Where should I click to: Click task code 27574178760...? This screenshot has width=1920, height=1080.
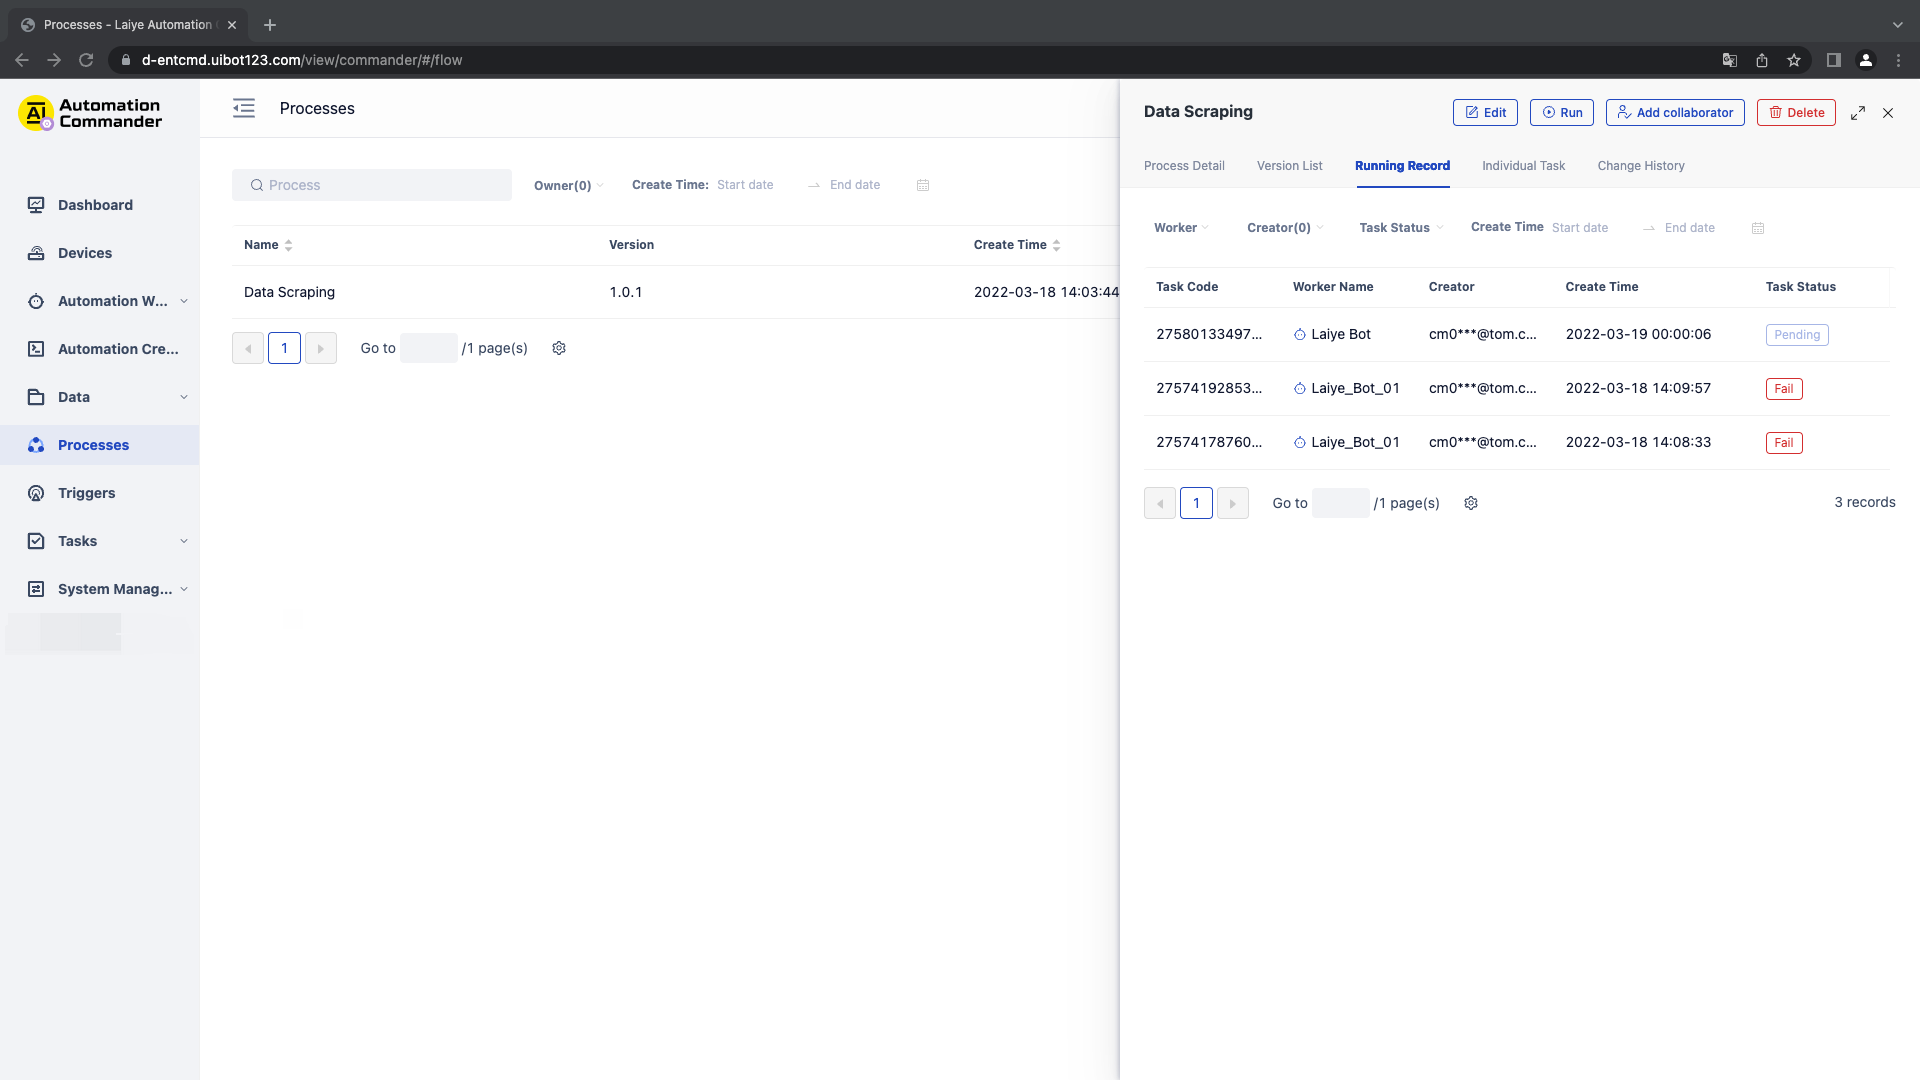pyautogui.click(x=1209, y=442)
